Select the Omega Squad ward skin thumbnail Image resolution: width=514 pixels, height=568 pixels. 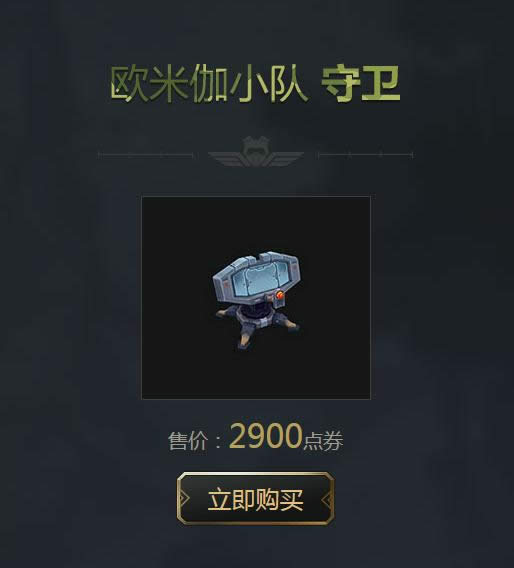[x=256, y=298]
